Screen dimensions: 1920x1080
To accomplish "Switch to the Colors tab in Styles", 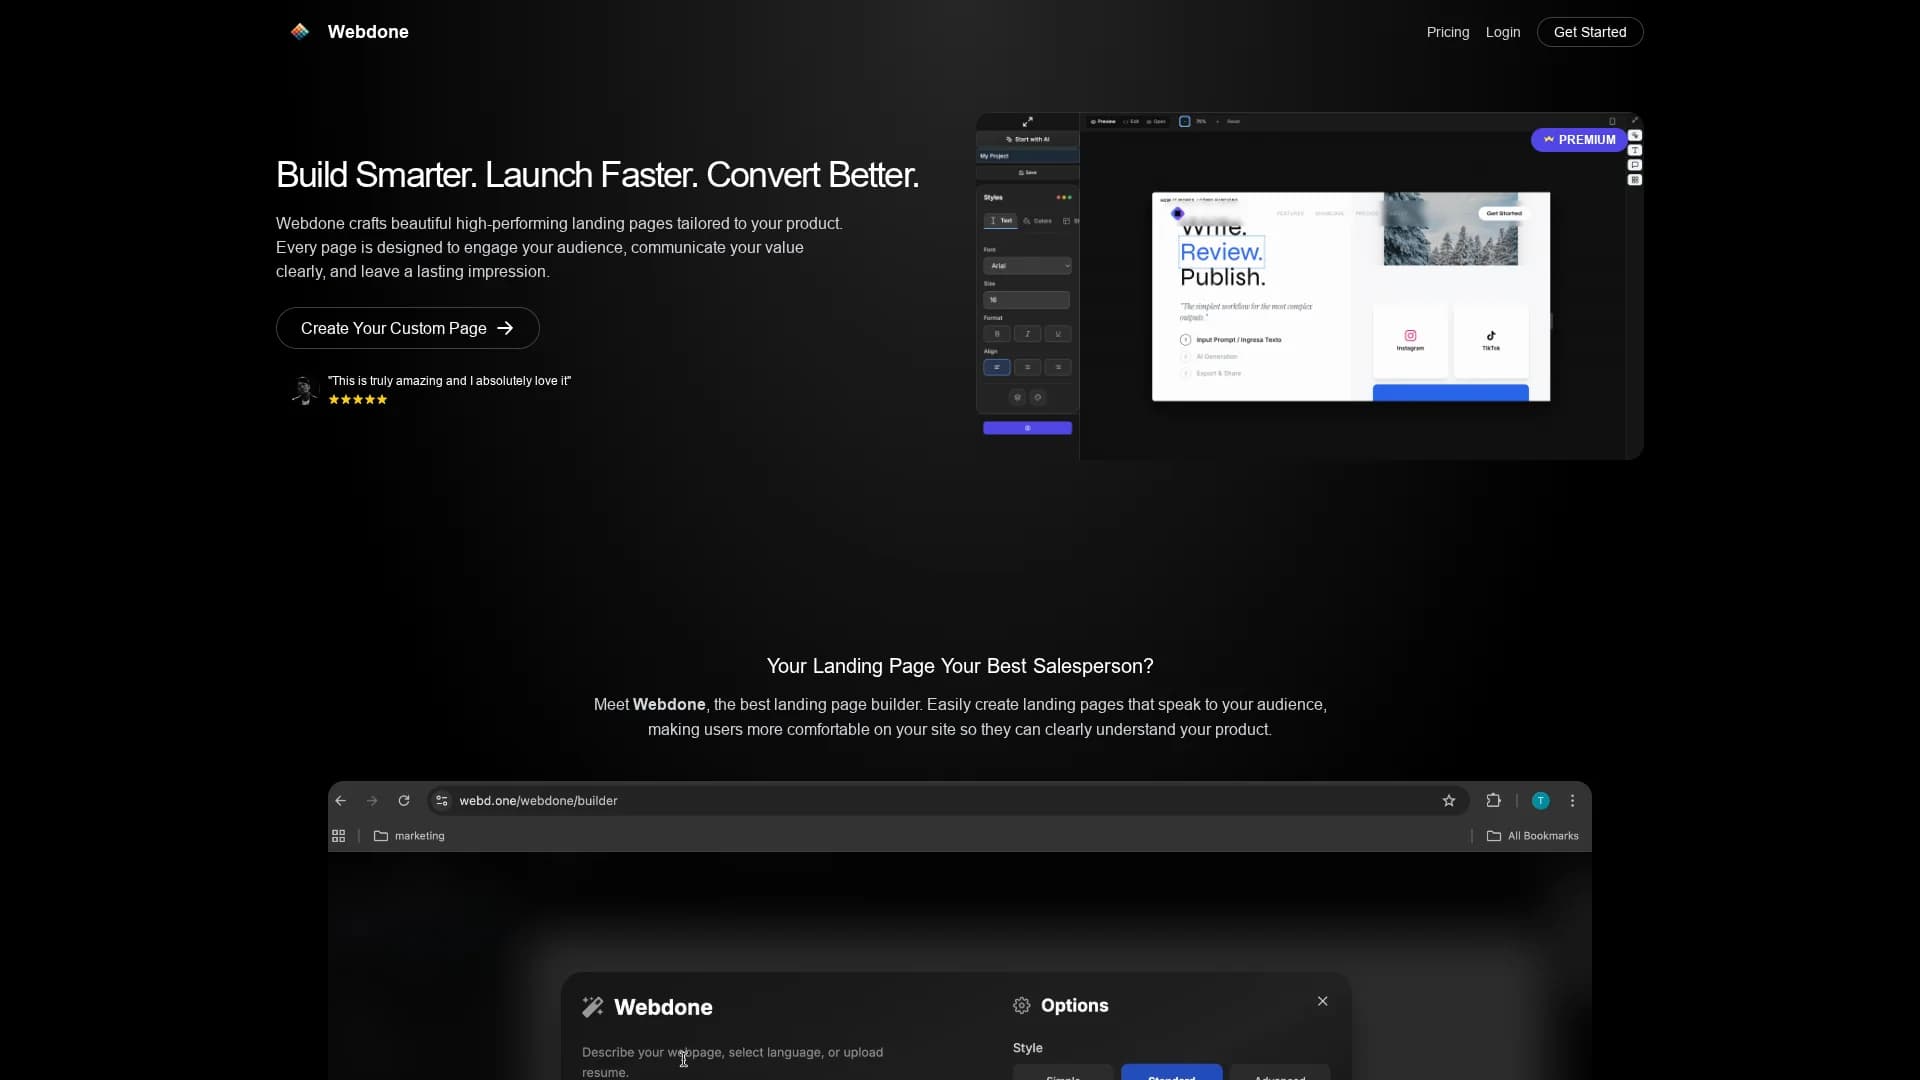I will 1037,220.
